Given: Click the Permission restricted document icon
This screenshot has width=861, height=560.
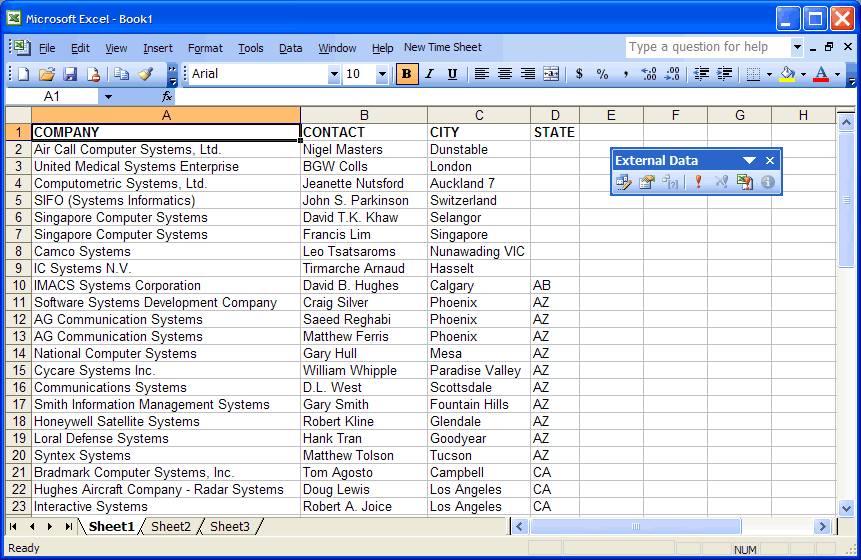Looking at the screenshot, I should 93,74.
